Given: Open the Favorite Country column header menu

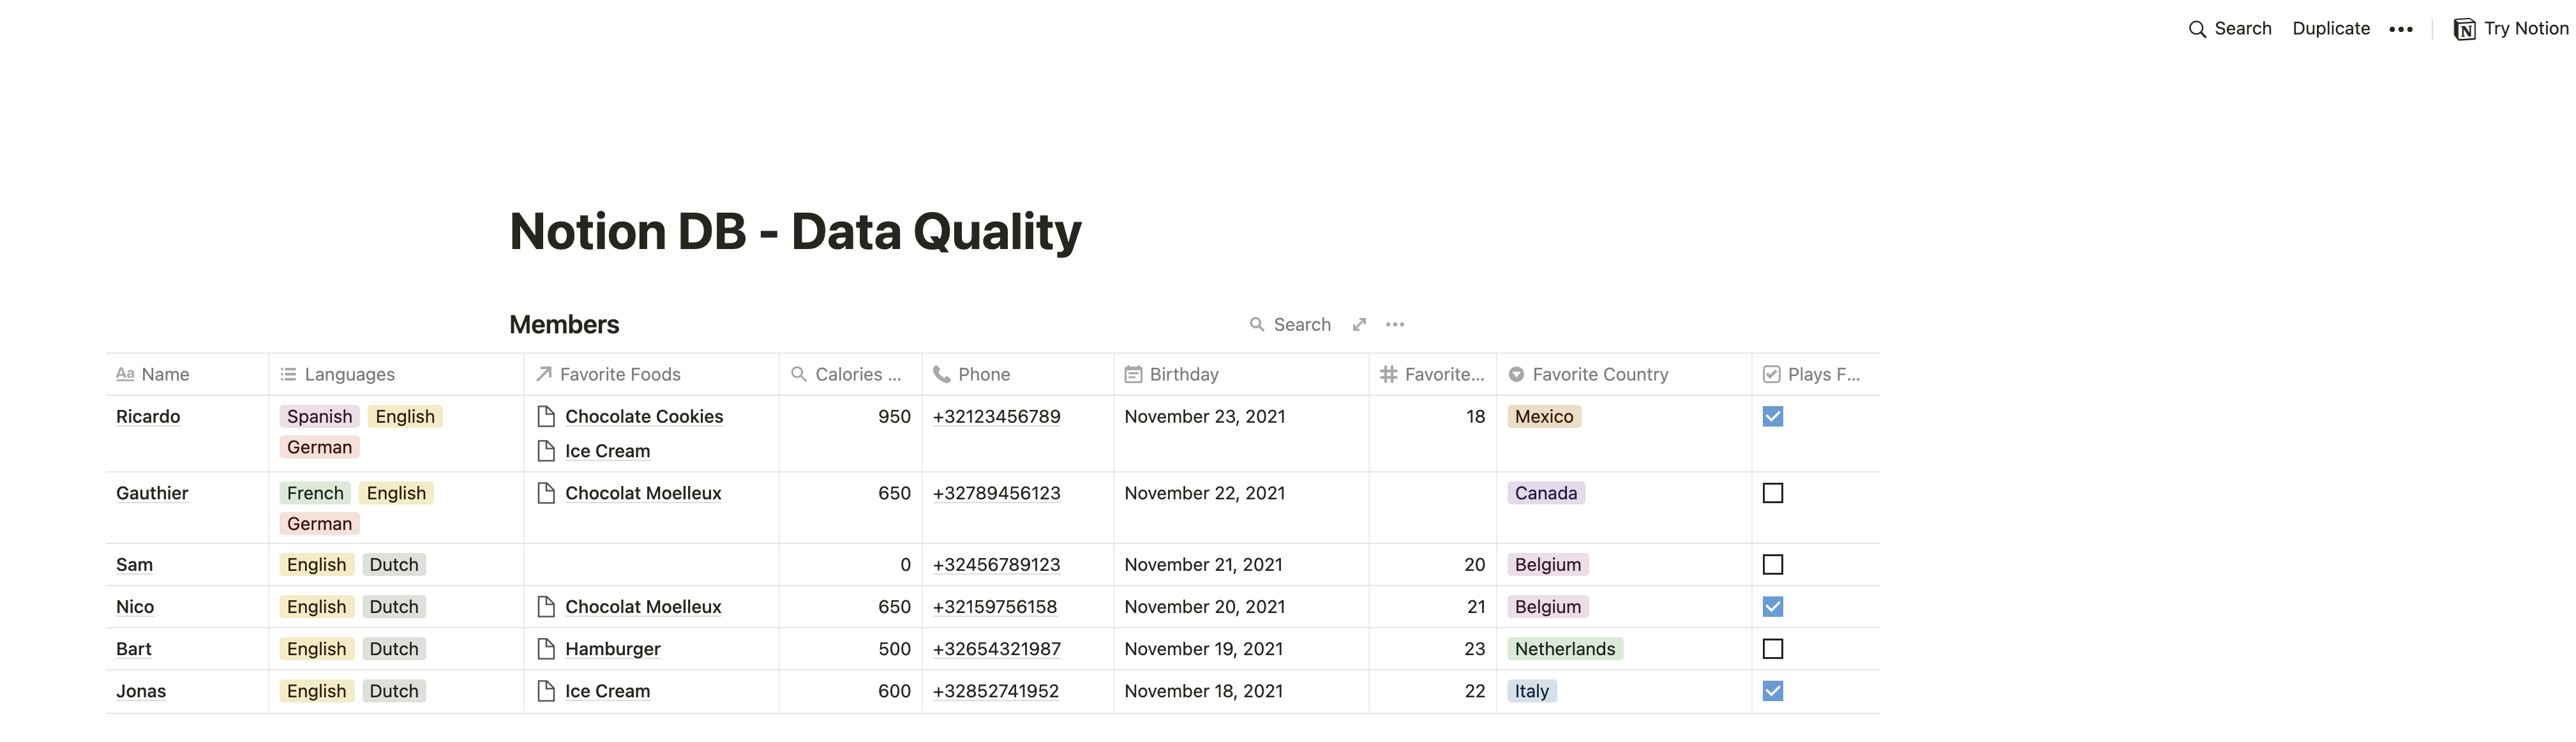Looking at the screenshot, I should (x=1599, y=374).
